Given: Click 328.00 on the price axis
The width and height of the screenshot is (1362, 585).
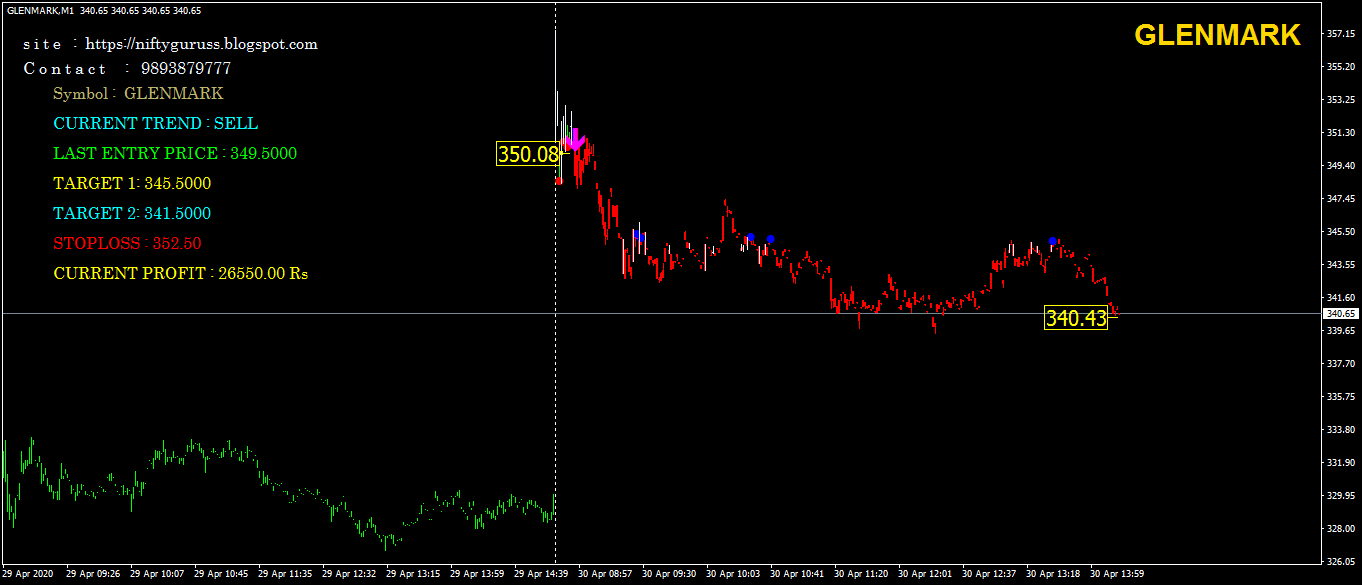Looking at the screenshot, I should (x=1340, y=529).
